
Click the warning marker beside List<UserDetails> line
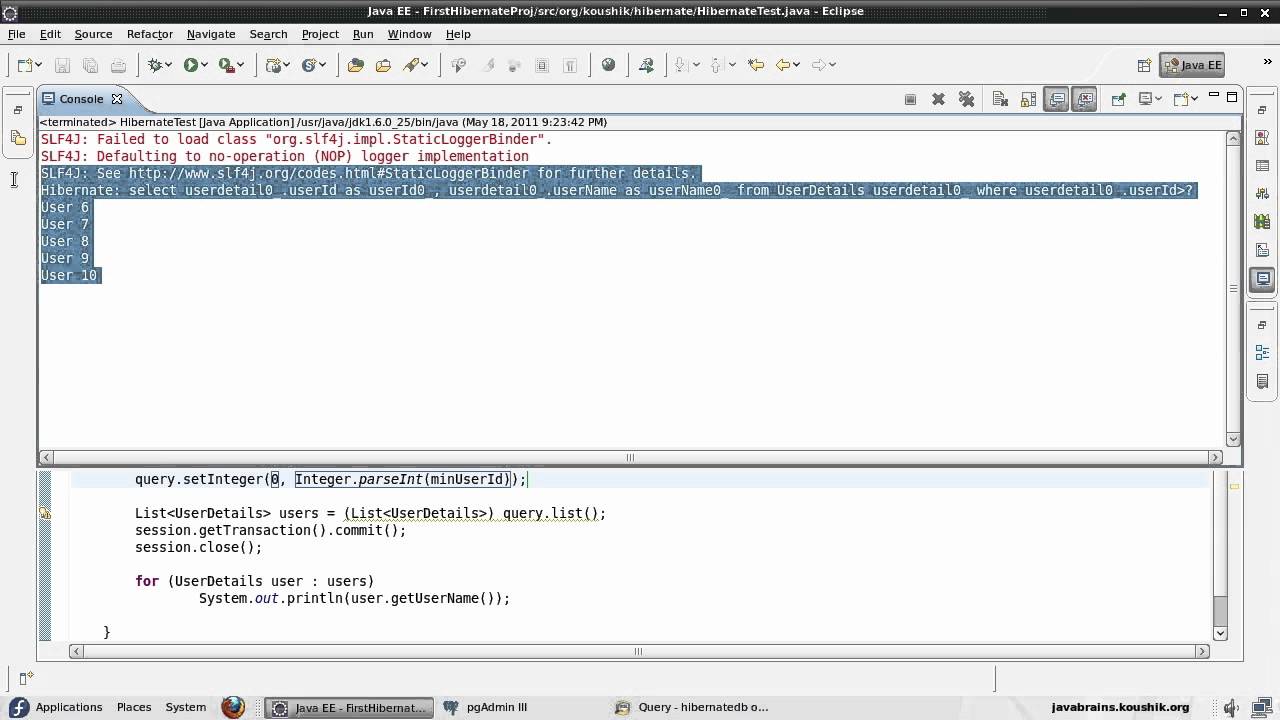coord(45,513)
